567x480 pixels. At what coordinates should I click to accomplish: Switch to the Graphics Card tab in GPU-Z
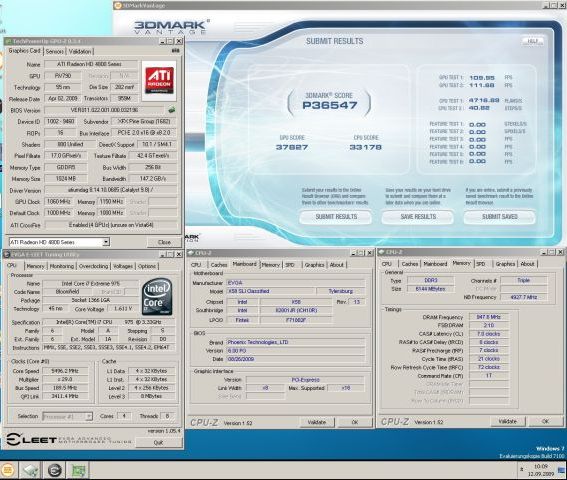click(x=24, y=51)
